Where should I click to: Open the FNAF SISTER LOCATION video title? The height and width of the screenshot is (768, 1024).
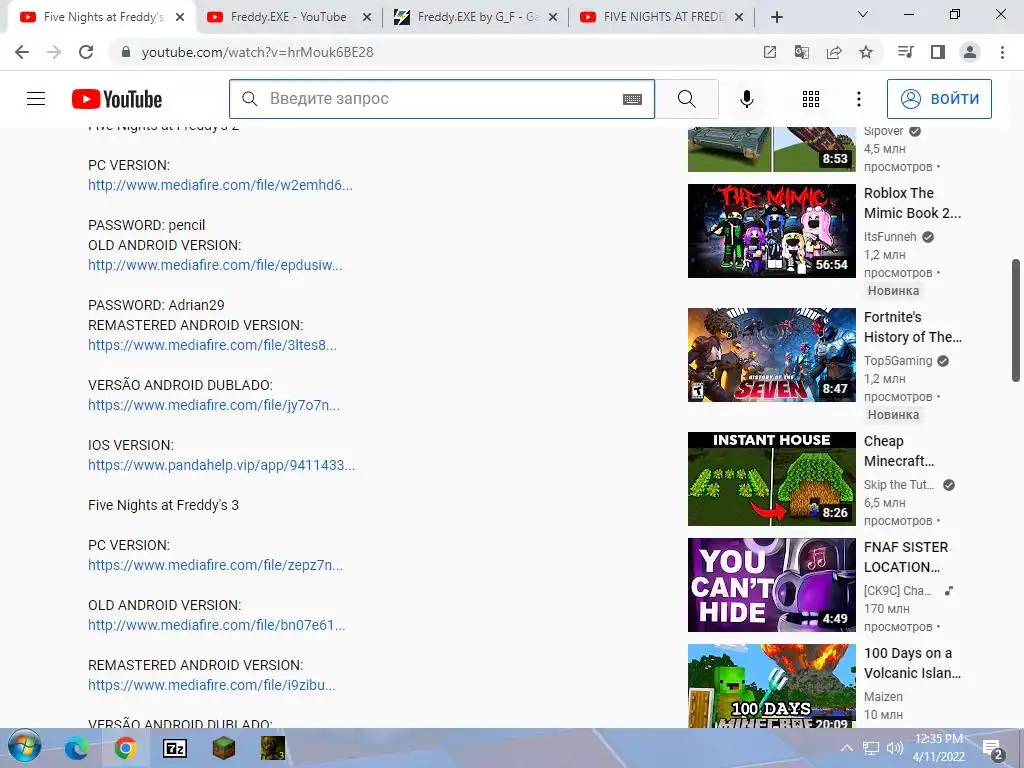click(x=906, y=557)
